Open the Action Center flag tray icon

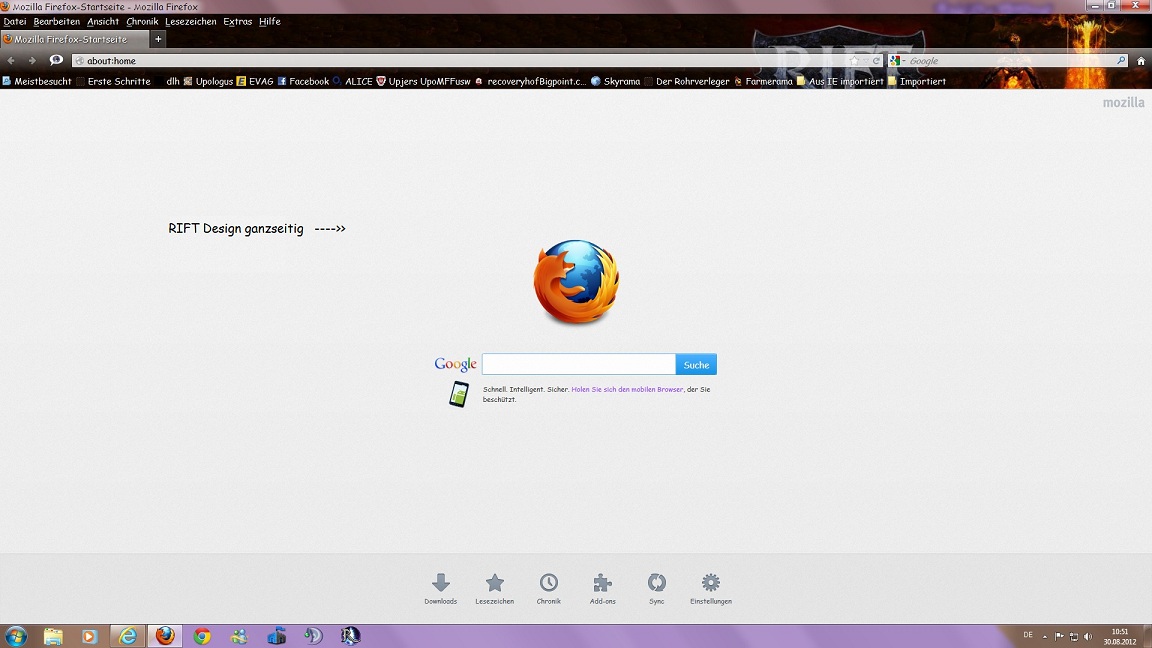click(1059, 636)
